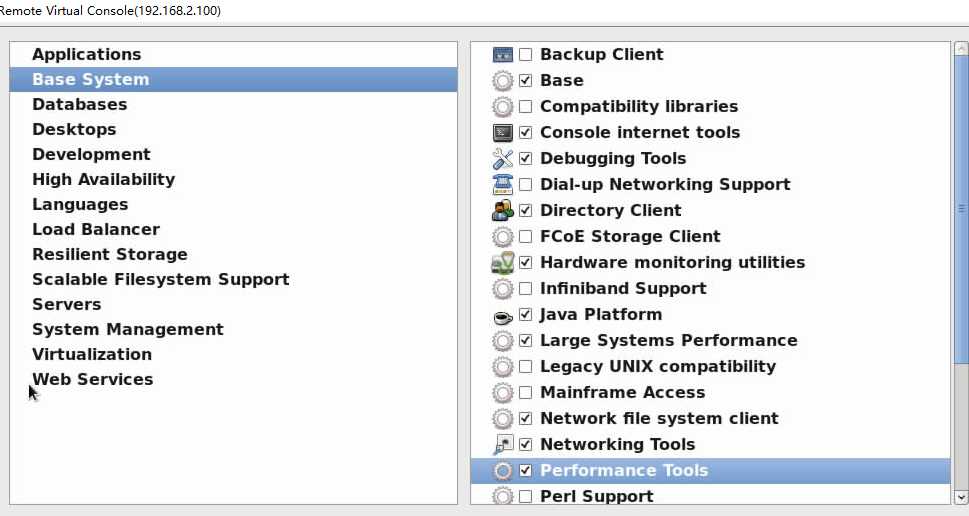
Task: Click the Dial-up Networking Support phone icon
Action: [503, 185]
